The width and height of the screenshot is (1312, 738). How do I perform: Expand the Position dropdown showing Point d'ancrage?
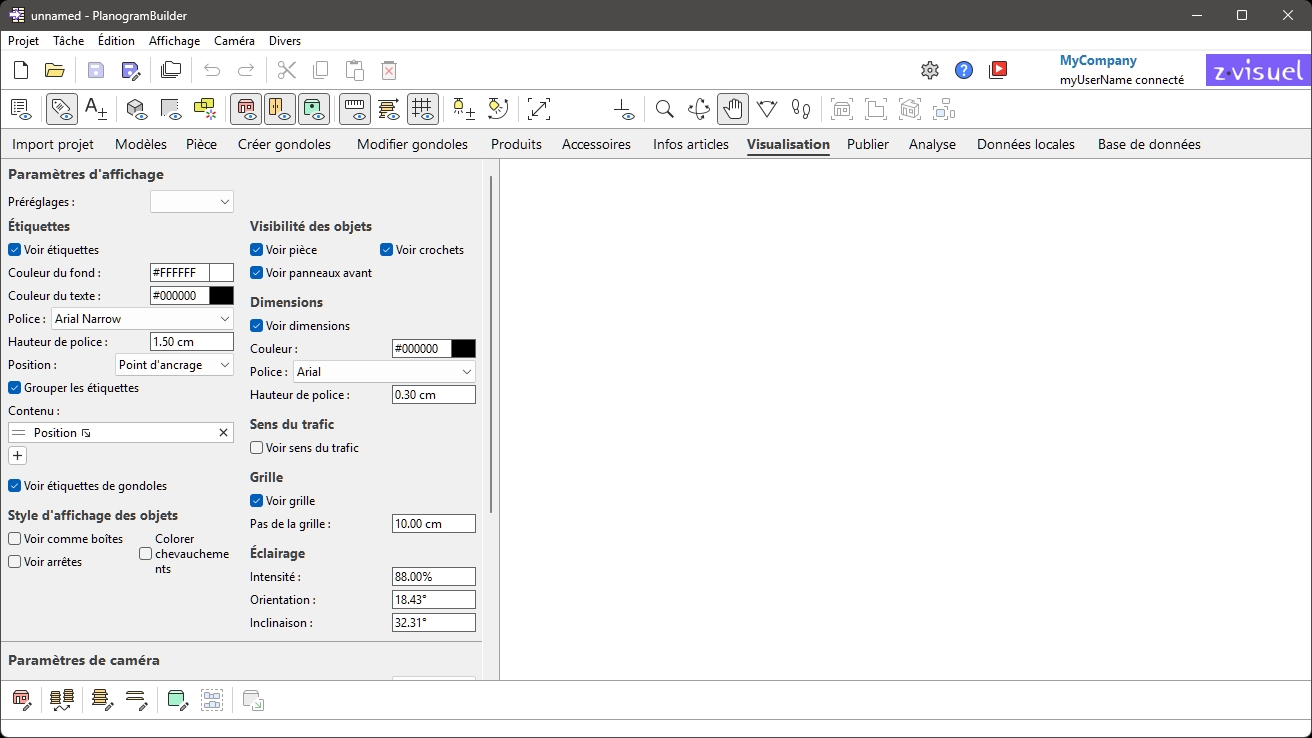click(174, 365)
